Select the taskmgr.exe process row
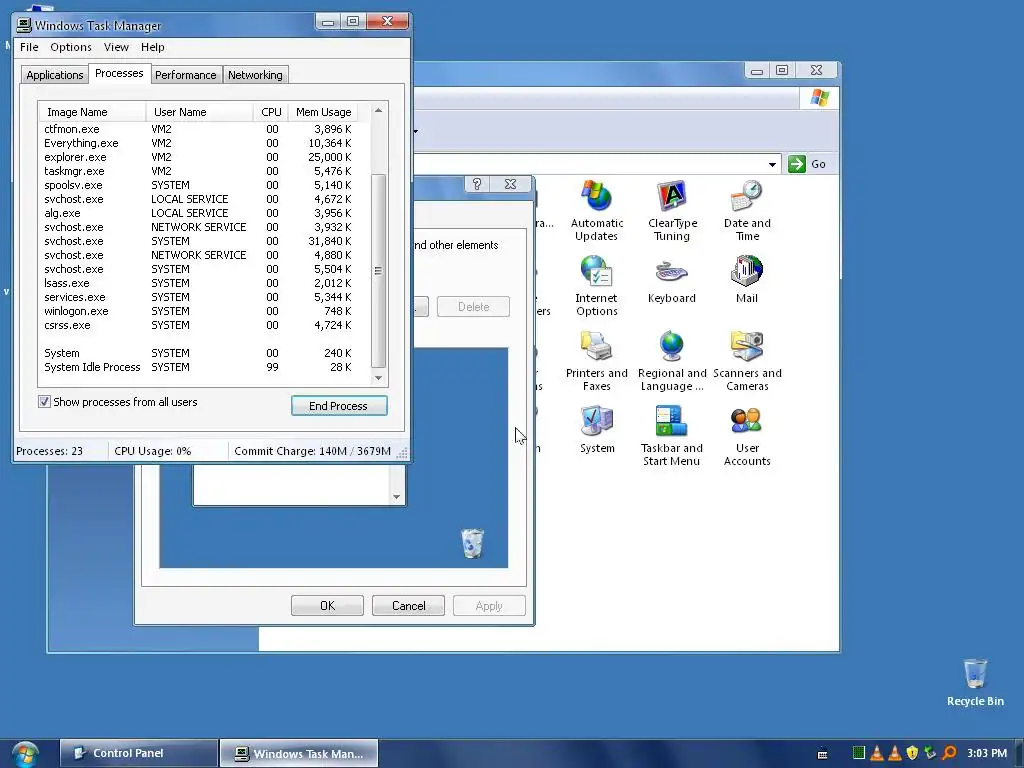Screen dimensions: 1024x768 198,171
